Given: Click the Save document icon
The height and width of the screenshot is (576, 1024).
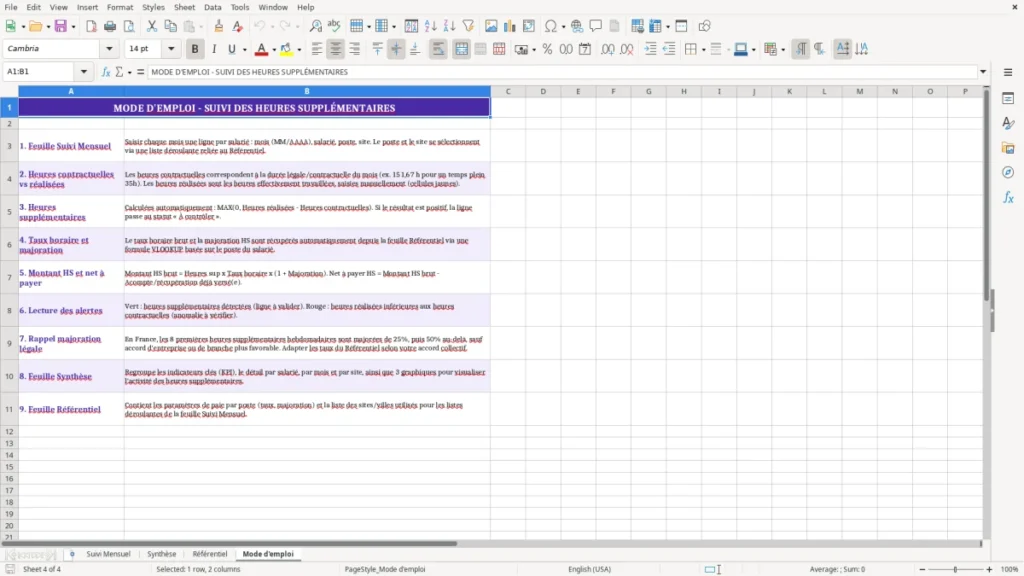Looking at the screenshot, I should 61,26.
